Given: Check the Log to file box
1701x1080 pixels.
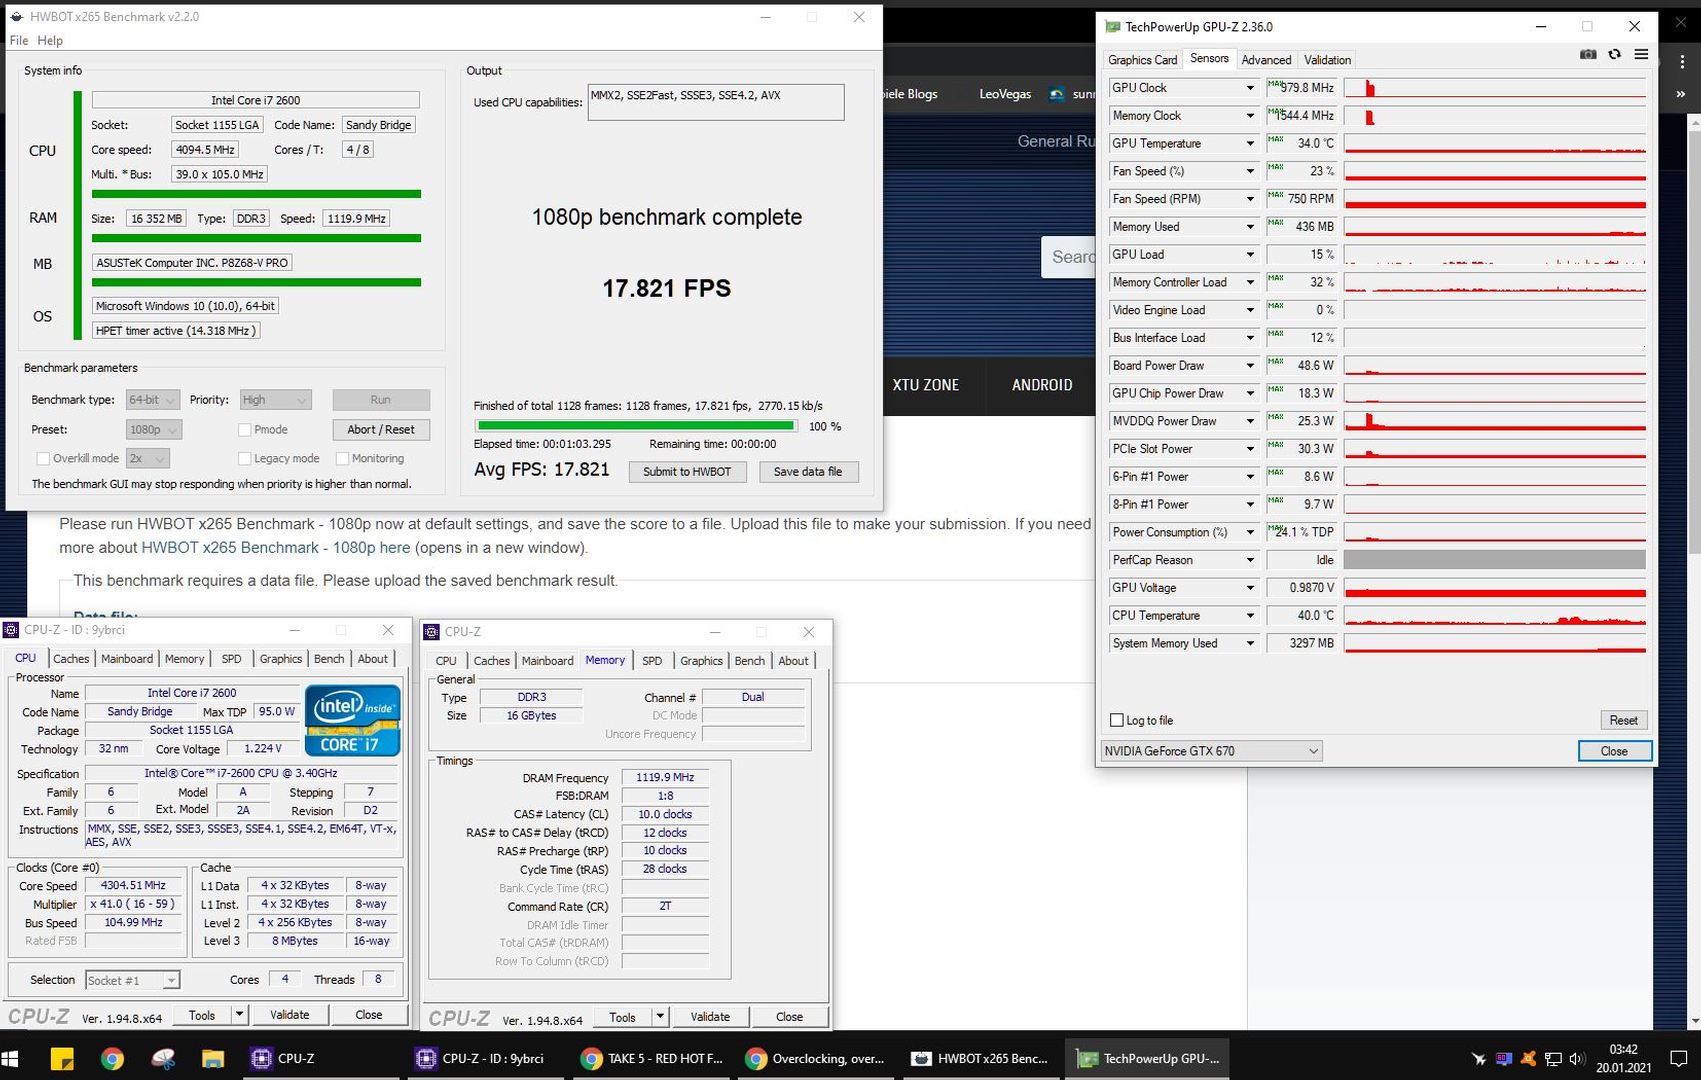Looking at the screenshot, I should pos(1117,720).
